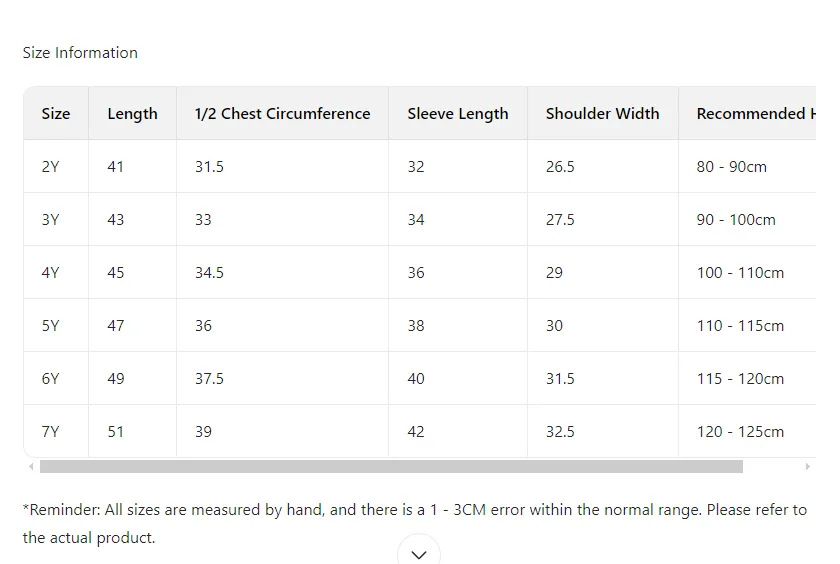Expand section with the down chevron
Image resolution: width=840 pixels, height=564 pixels.
pyautogui.click(x=419, y=553)
